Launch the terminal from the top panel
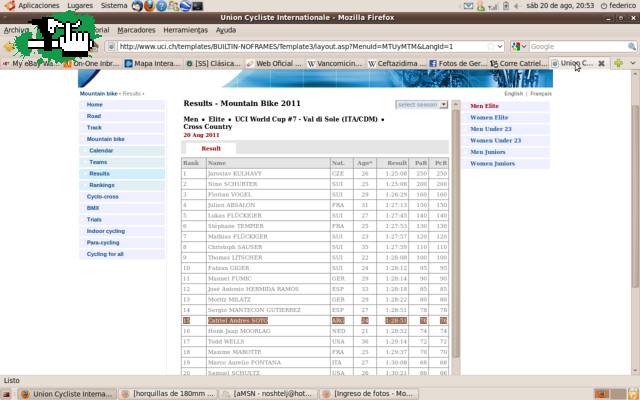640x400 pixels. coord(198,6)
